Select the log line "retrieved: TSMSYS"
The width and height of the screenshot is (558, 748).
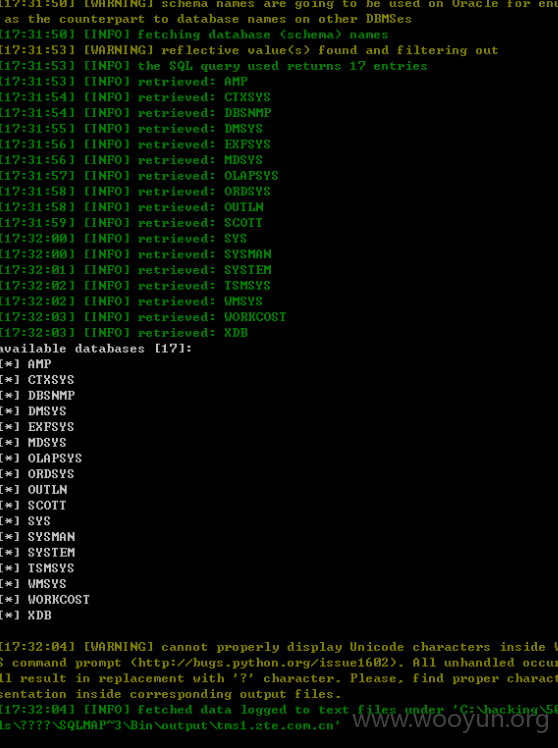[135, 286]
